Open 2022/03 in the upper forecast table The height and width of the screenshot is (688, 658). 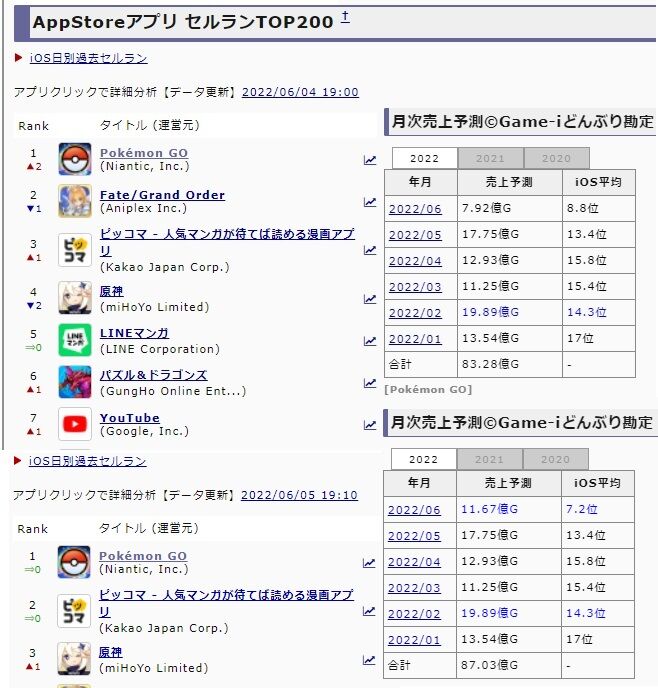(x=415, y=287)
